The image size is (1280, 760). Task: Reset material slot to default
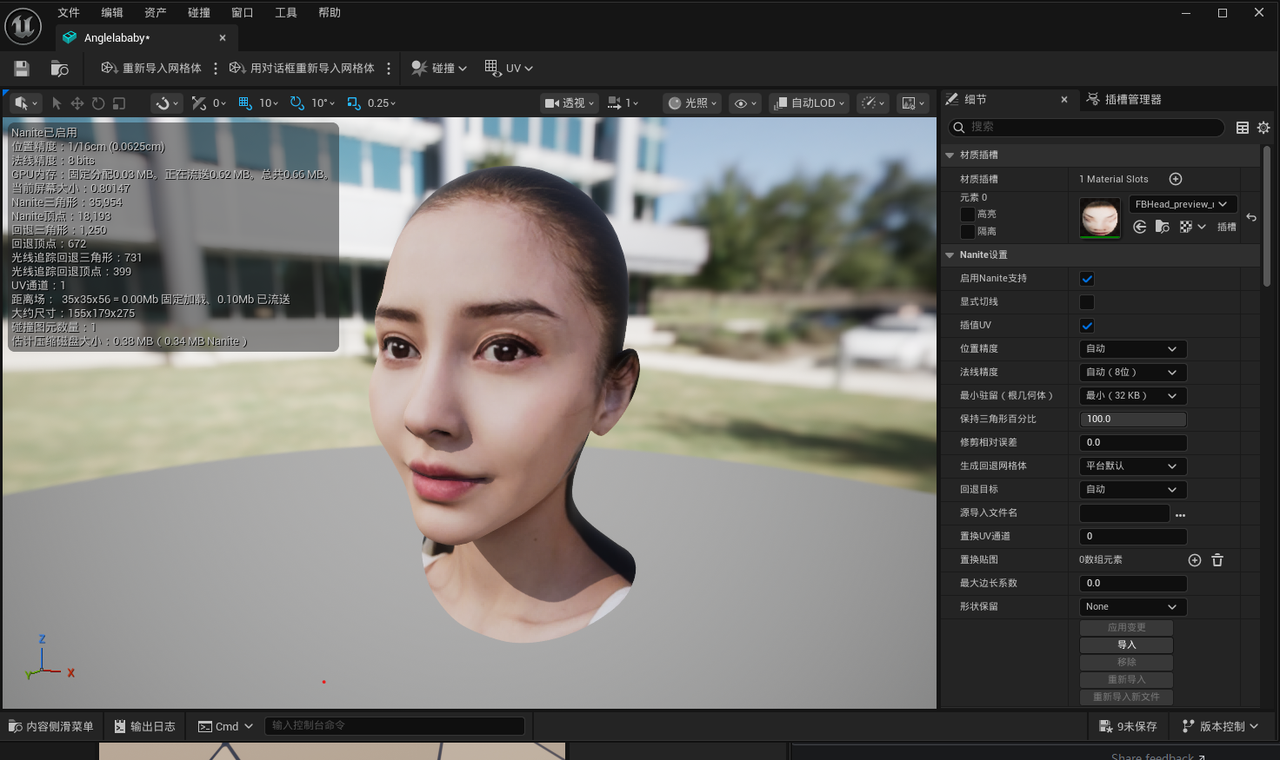[1251, 217]
